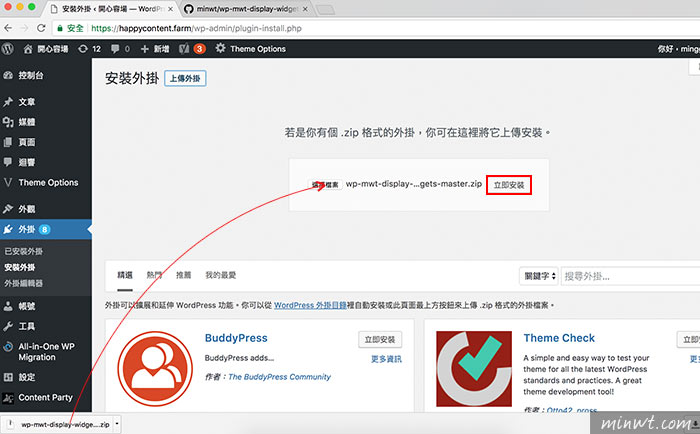700x434 pixels.
Task: Open the Yoast SEO icon with badge 3
Action: (184, 49)
